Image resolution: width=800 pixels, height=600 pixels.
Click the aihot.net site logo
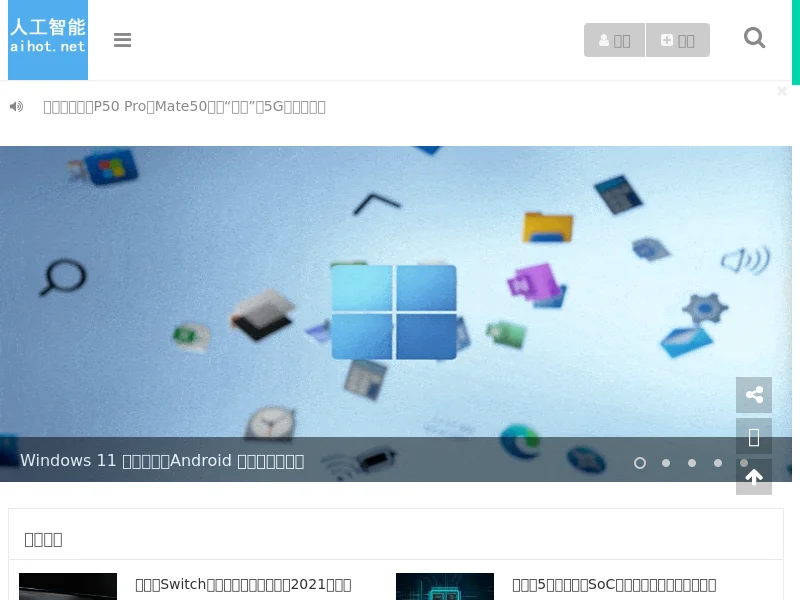coord(48,40)
